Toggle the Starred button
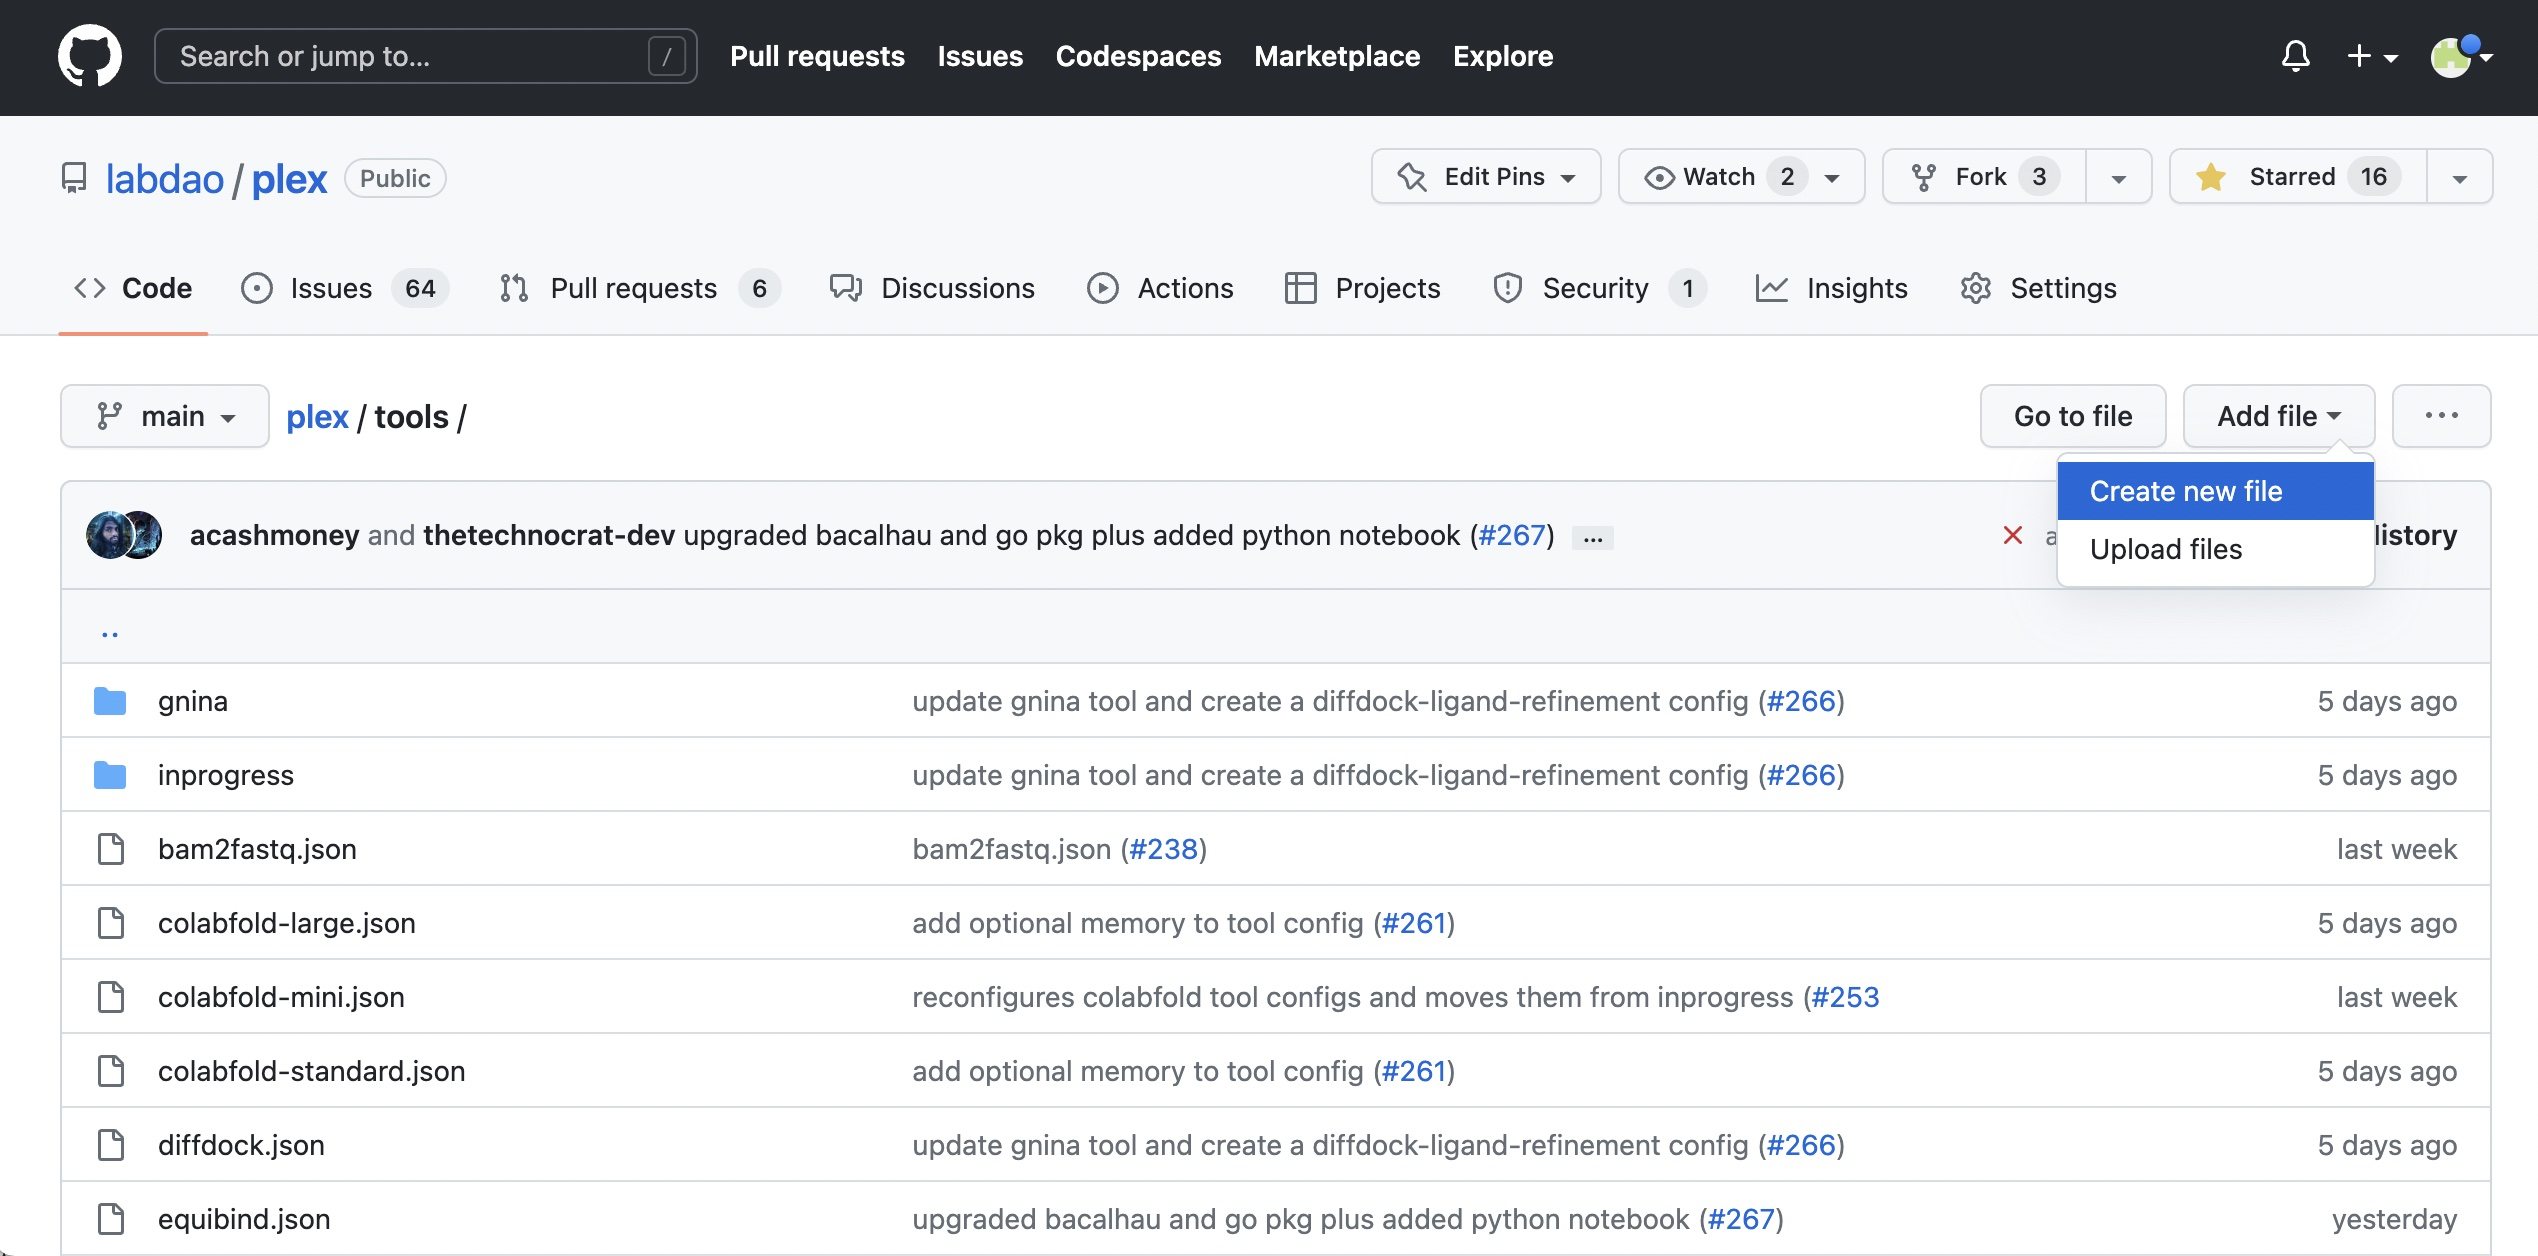The height and width of the screenshot is (1256, 2538). (2298, 177)
